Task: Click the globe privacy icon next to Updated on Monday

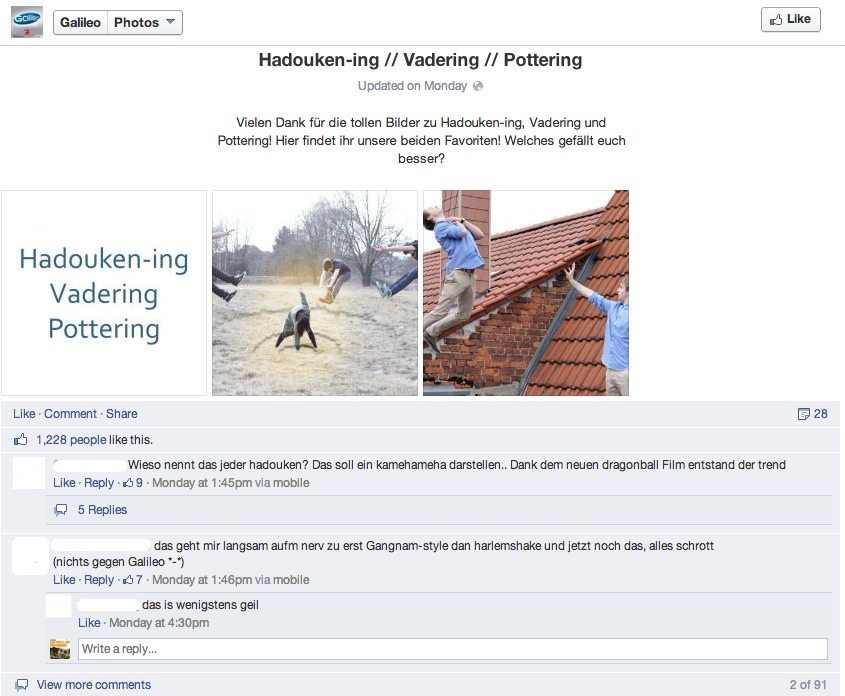Action: 477,86
